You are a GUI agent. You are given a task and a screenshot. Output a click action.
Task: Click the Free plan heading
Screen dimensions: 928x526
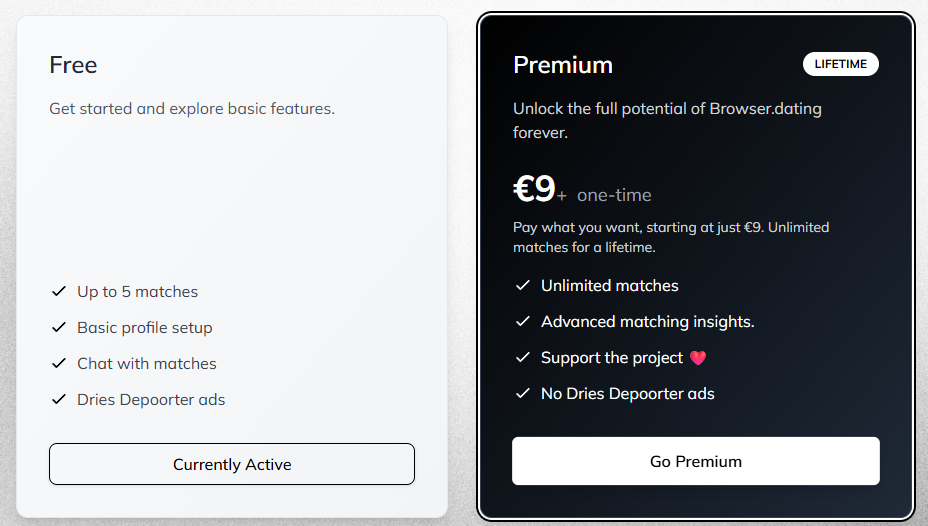coord(73,64)
